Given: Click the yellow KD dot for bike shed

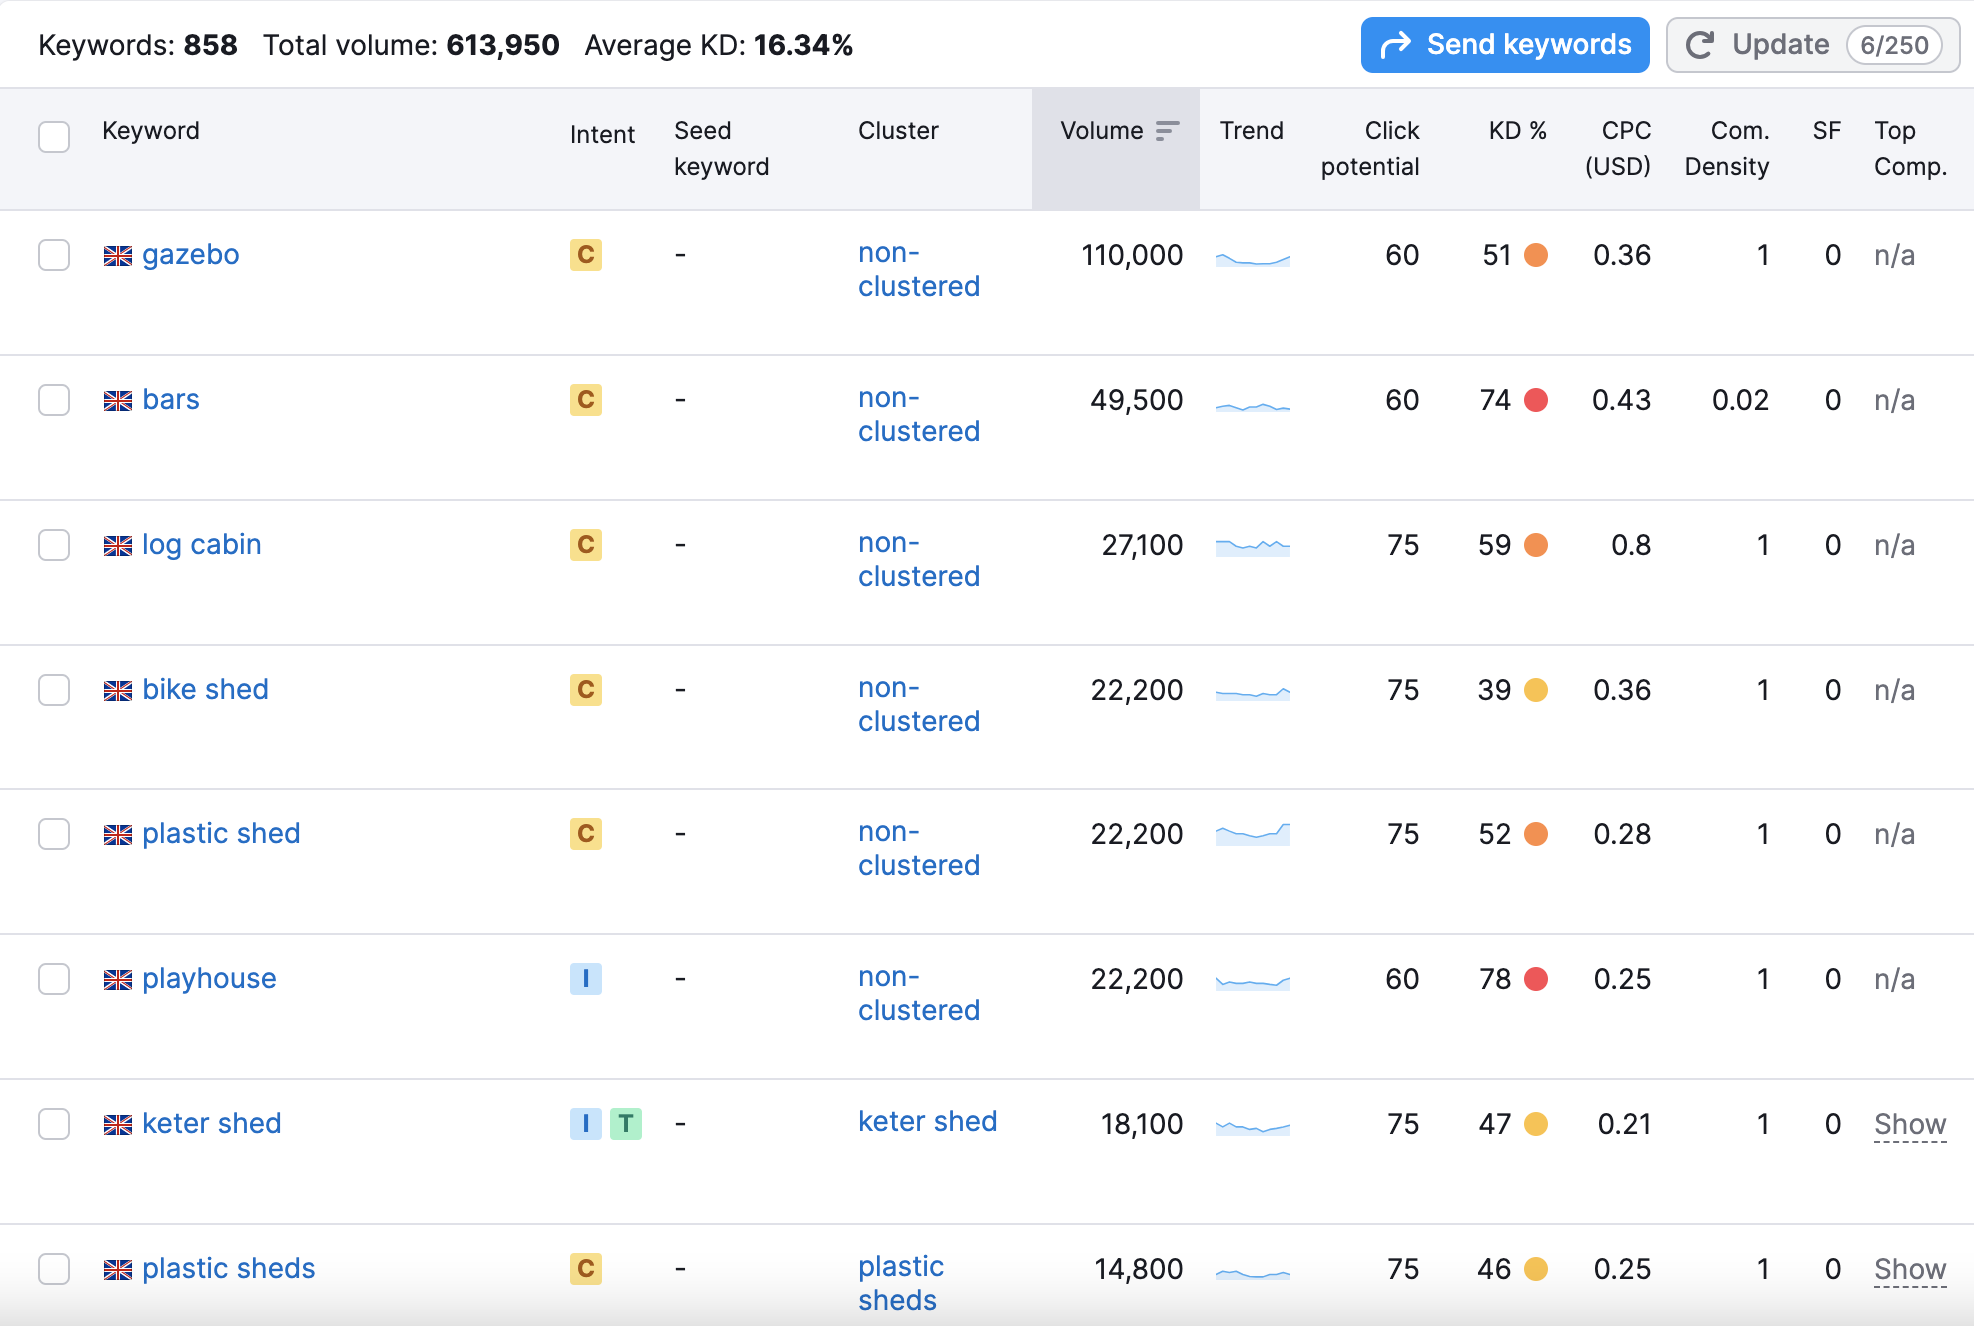Looking at the screenshot, I should [x=1536, y=690].
